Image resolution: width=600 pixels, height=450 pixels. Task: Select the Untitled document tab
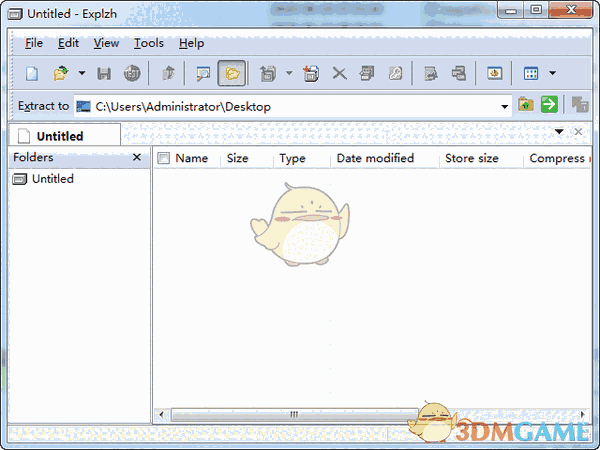[64, 135]
